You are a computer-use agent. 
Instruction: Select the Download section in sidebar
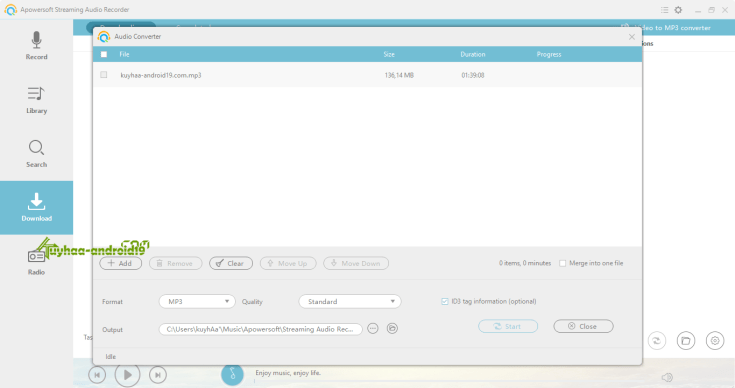36,208
